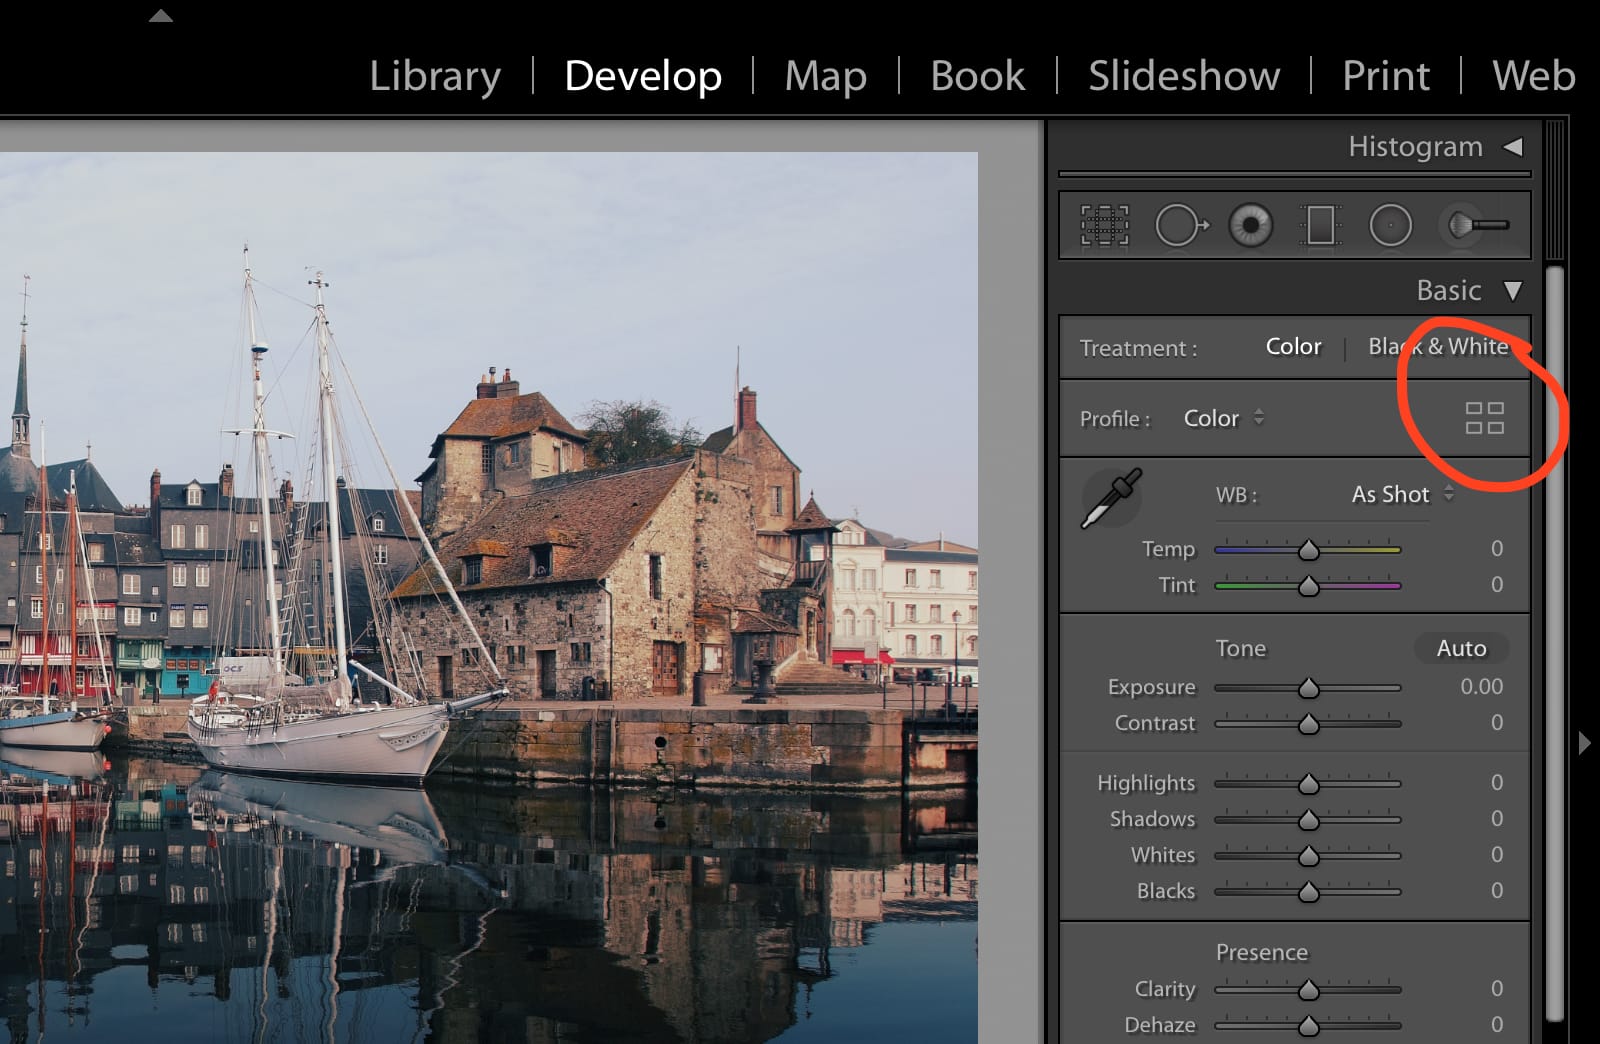Open the Print module
The image size is (1600, 1044).
(x=1386, y=76)
